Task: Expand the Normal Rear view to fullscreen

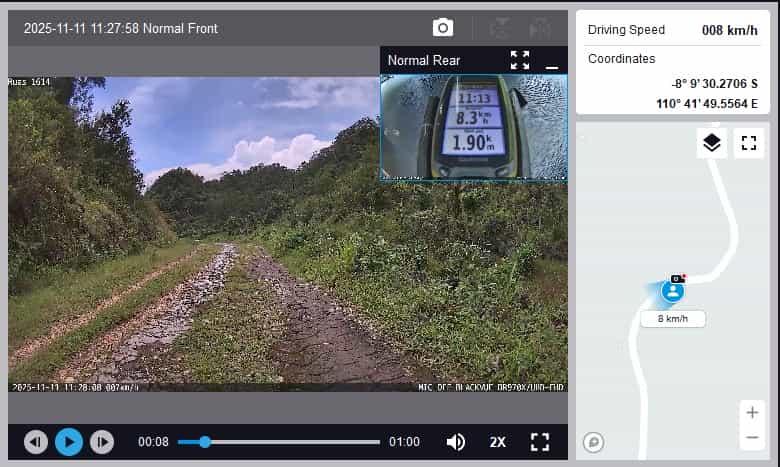Action: coord(520,60)
